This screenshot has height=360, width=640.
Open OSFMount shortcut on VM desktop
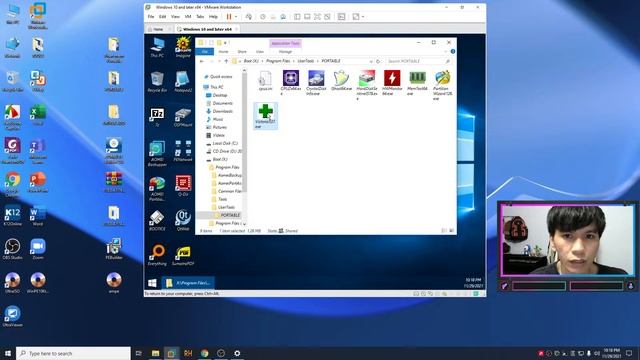tap(183, 118)
